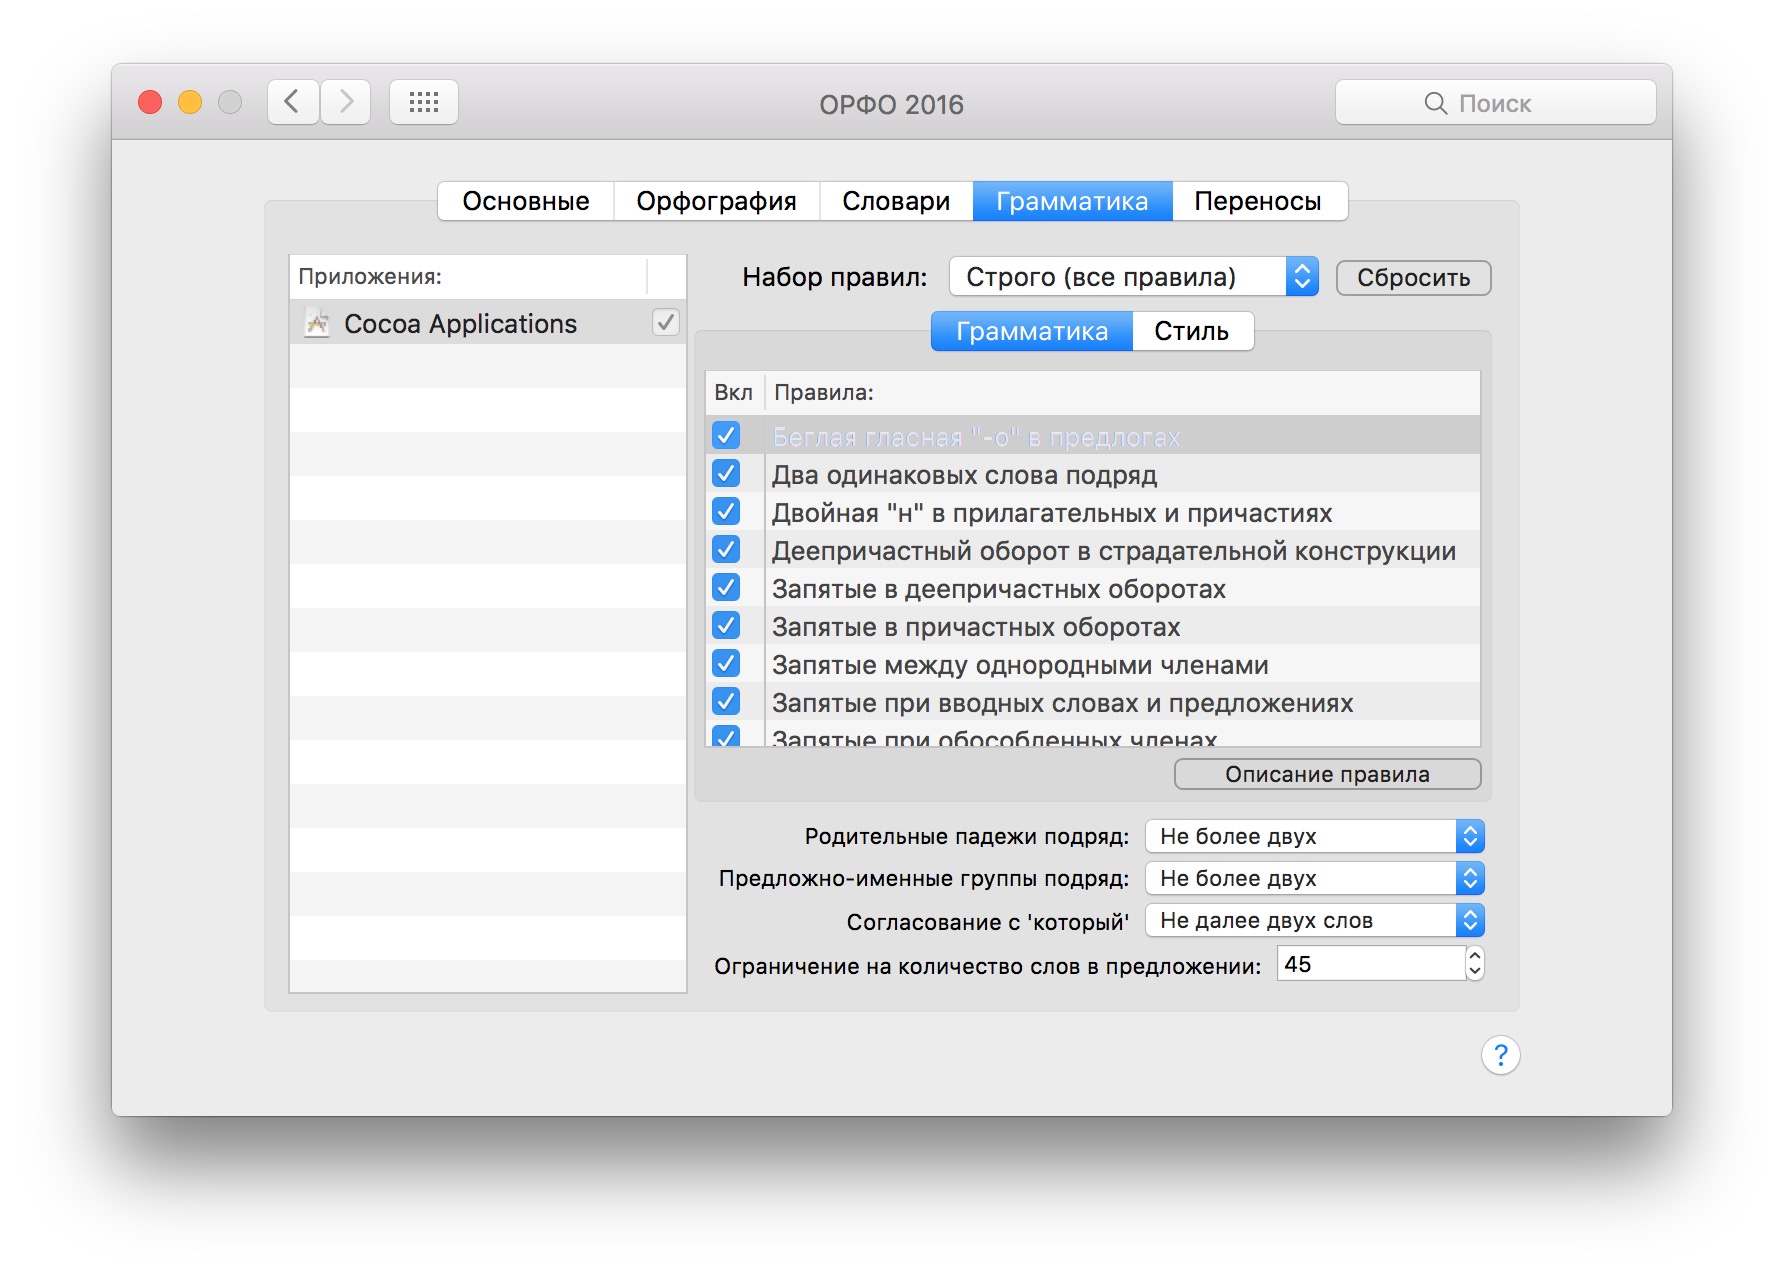Open Родительные падежи подряд dropdown
Viewport: 1784px width, 1276px height.
click(1315, 836)
